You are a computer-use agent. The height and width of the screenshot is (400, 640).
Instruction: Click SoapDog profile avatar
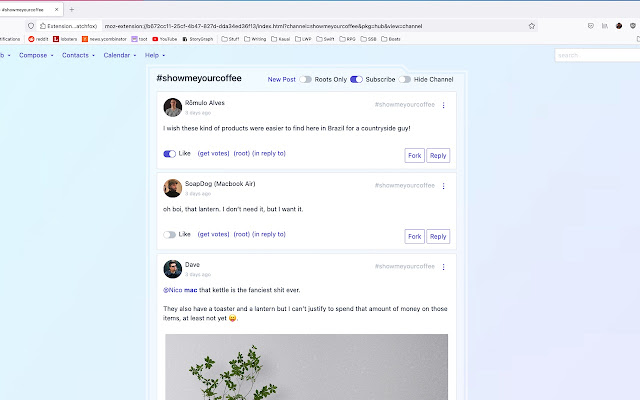[x=173, y=188]
